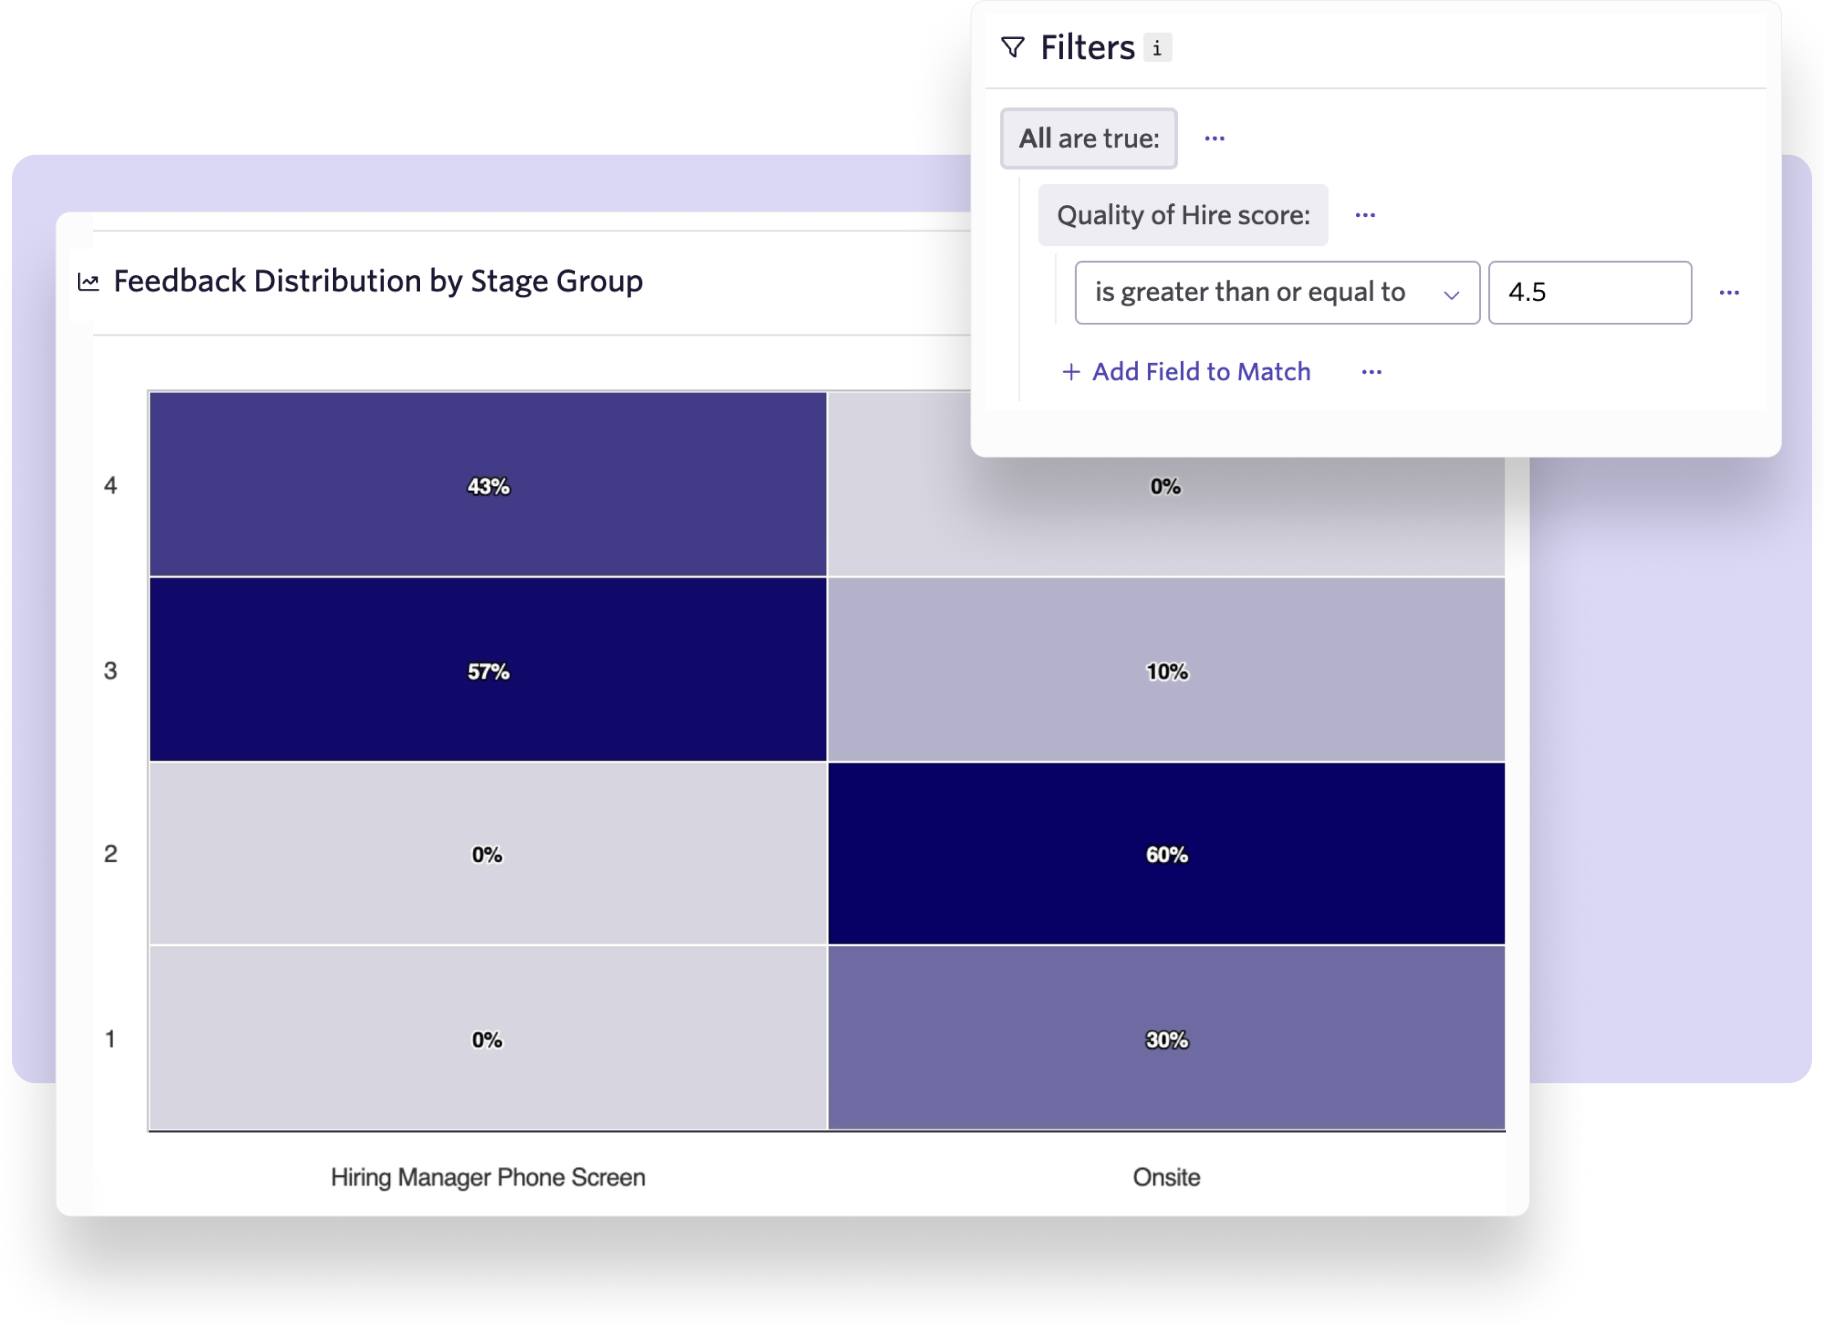Viewport: 1824px width, 1323px height.
Task: Click the All are true condition button
Action: 1089,139
